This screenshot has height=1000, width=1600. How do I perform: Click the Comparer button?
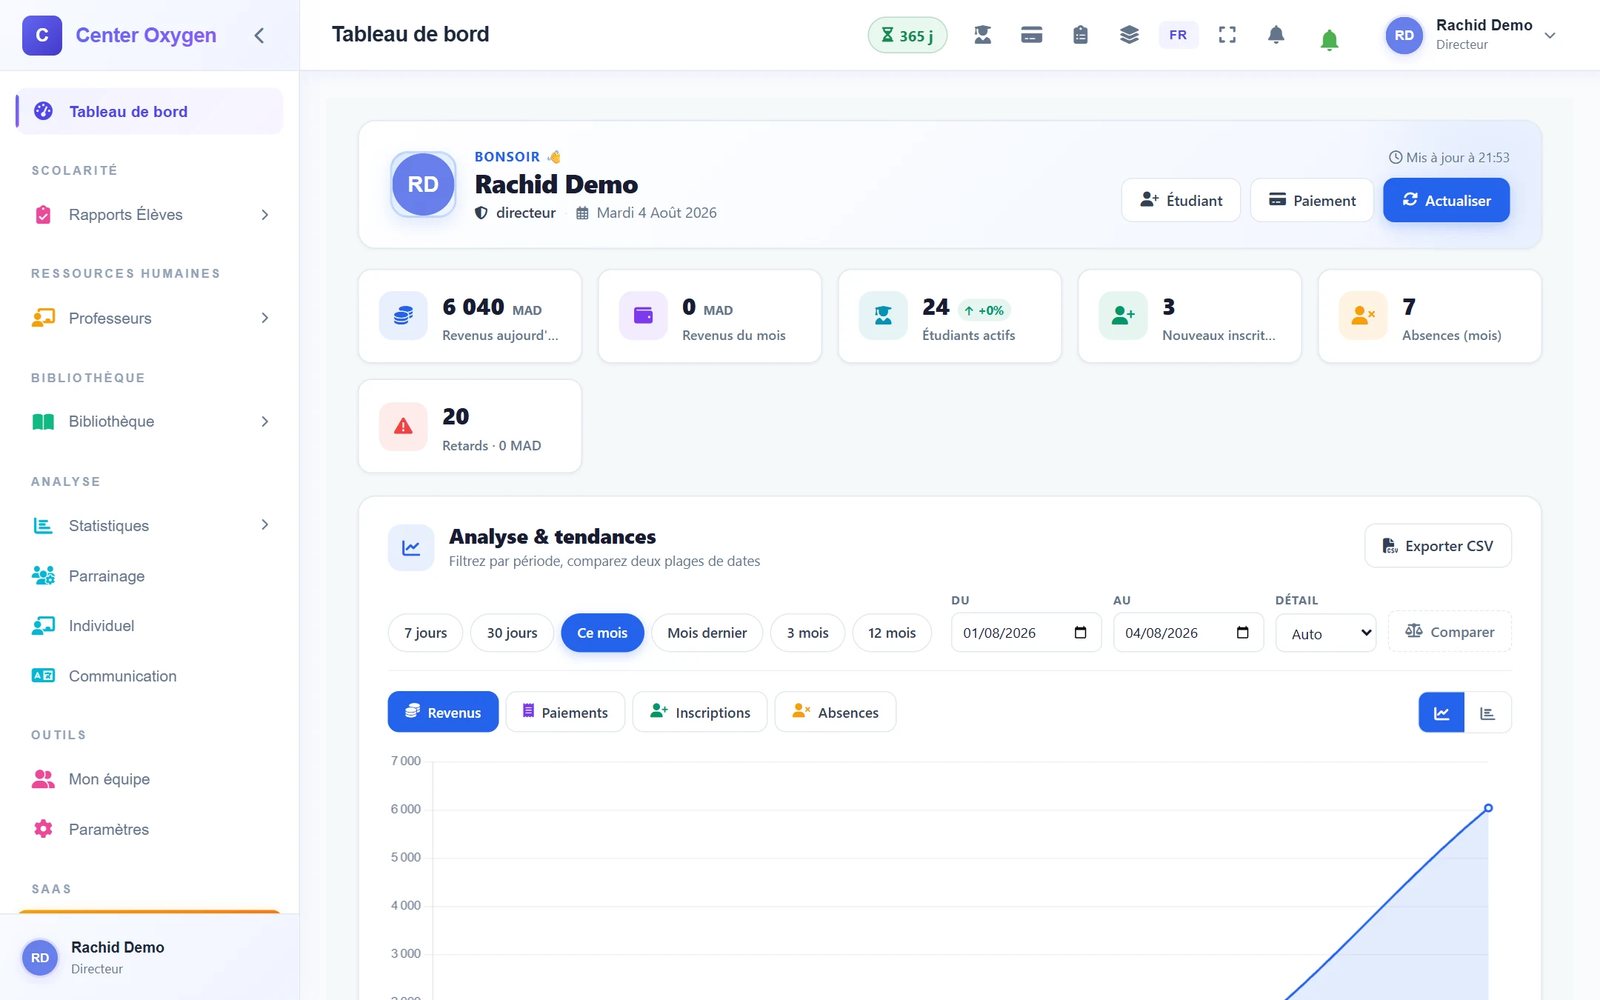pos(1450,632)
